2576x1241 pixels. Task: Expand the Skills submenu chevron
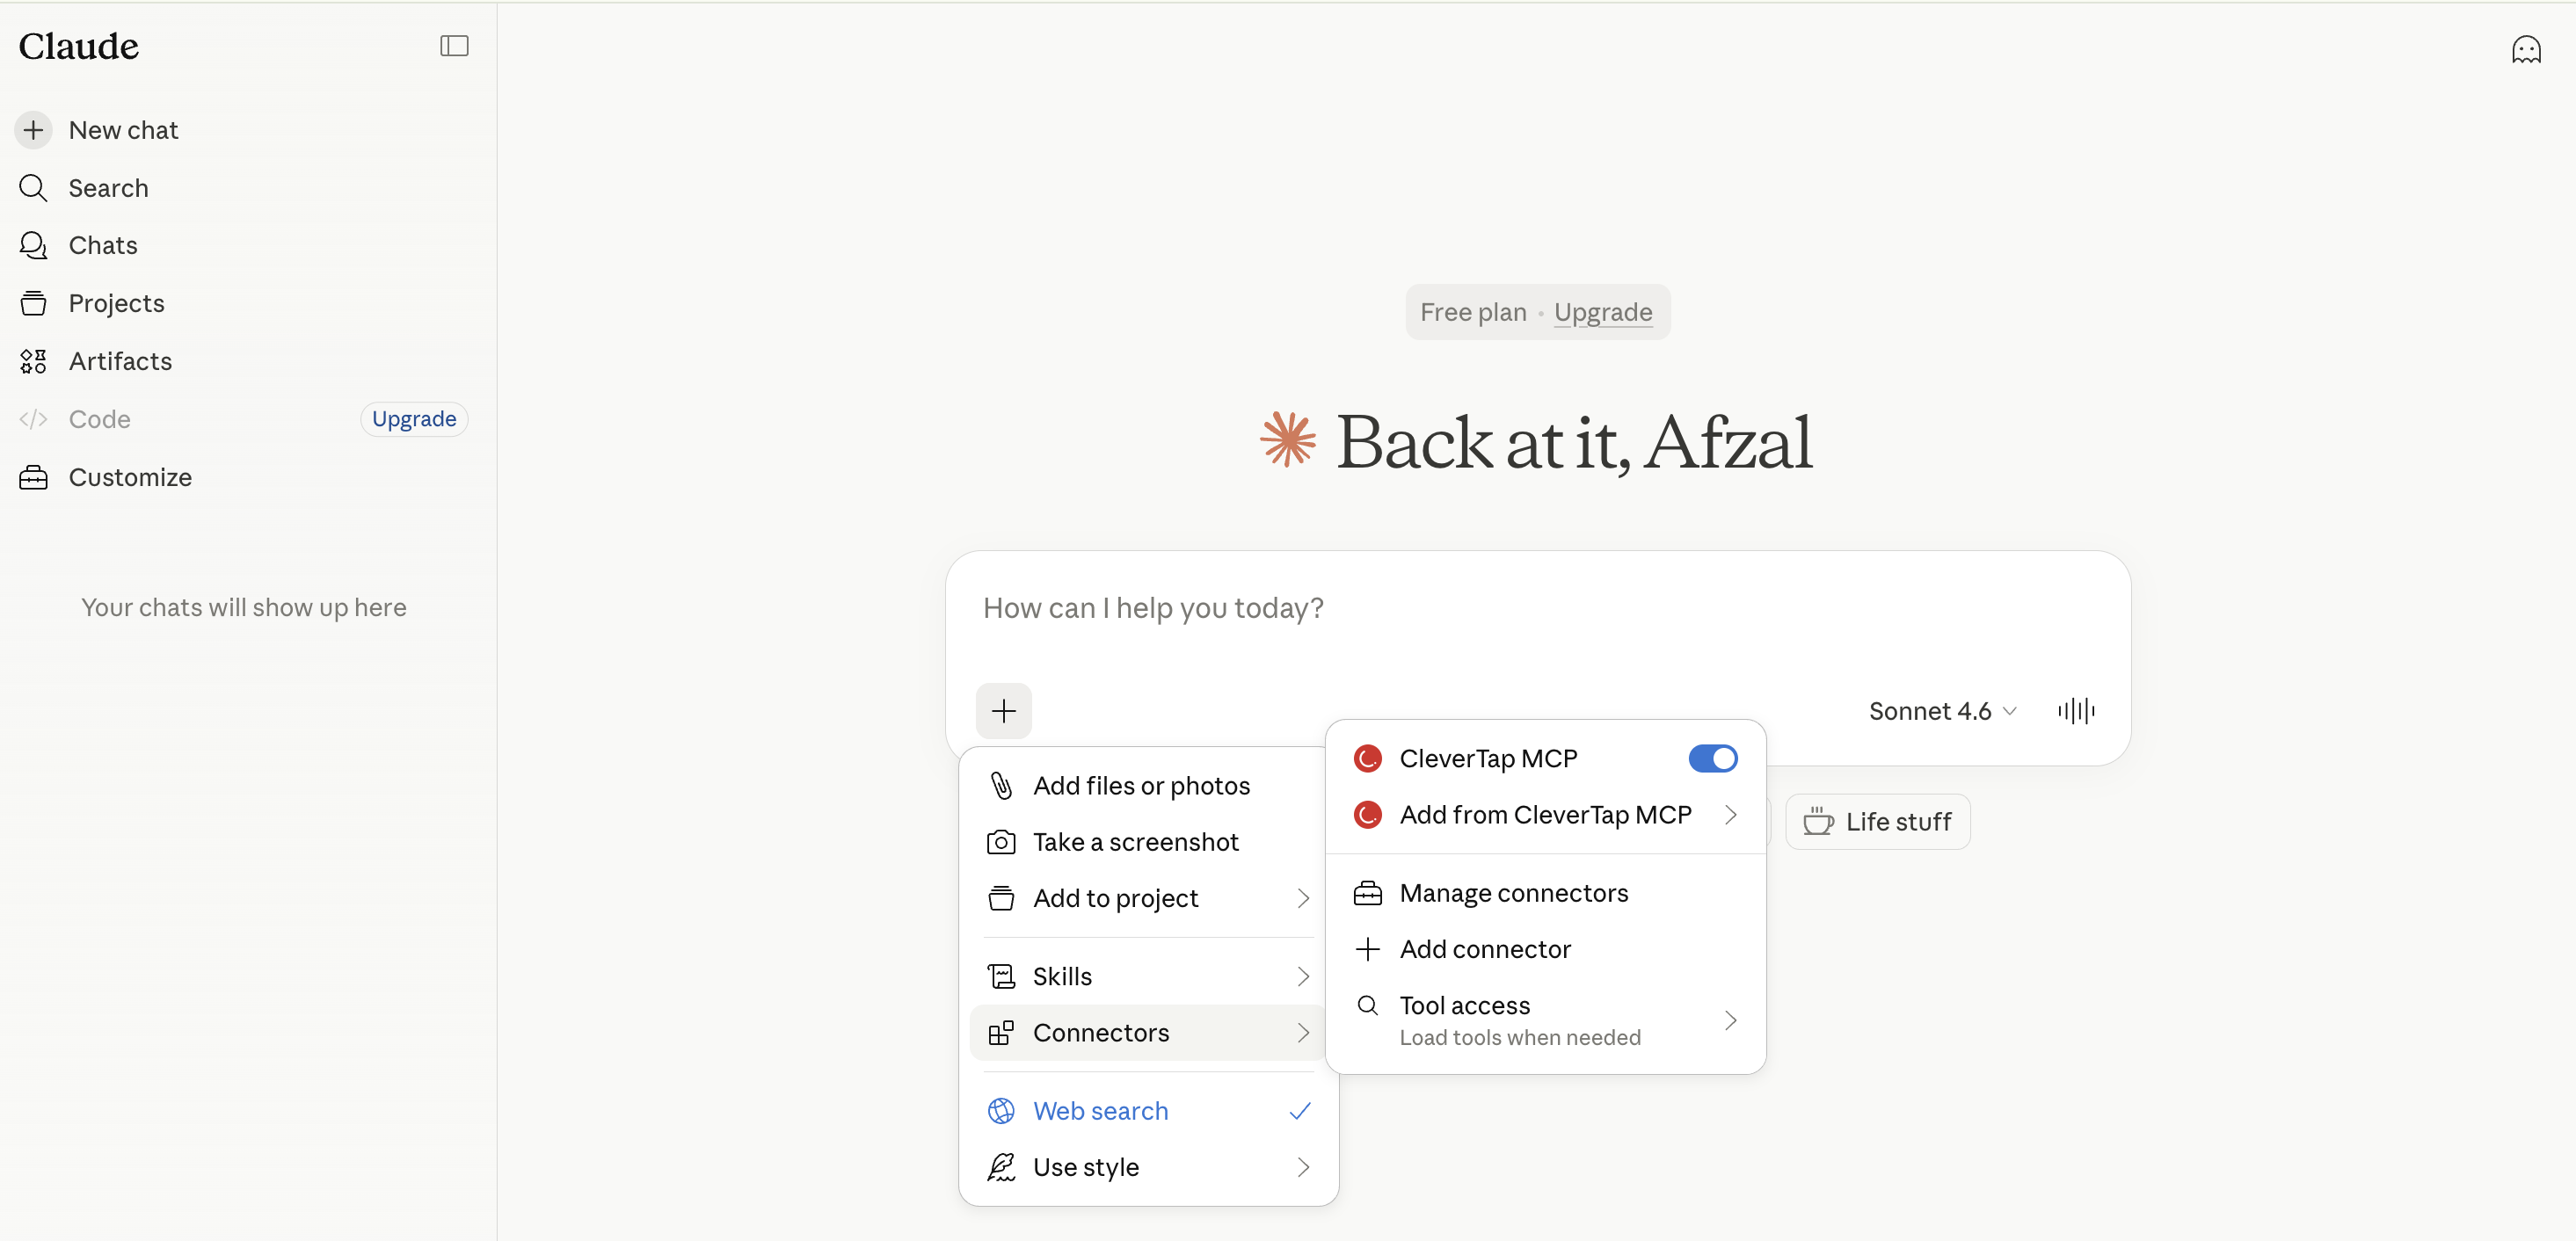click(1303, 976)
